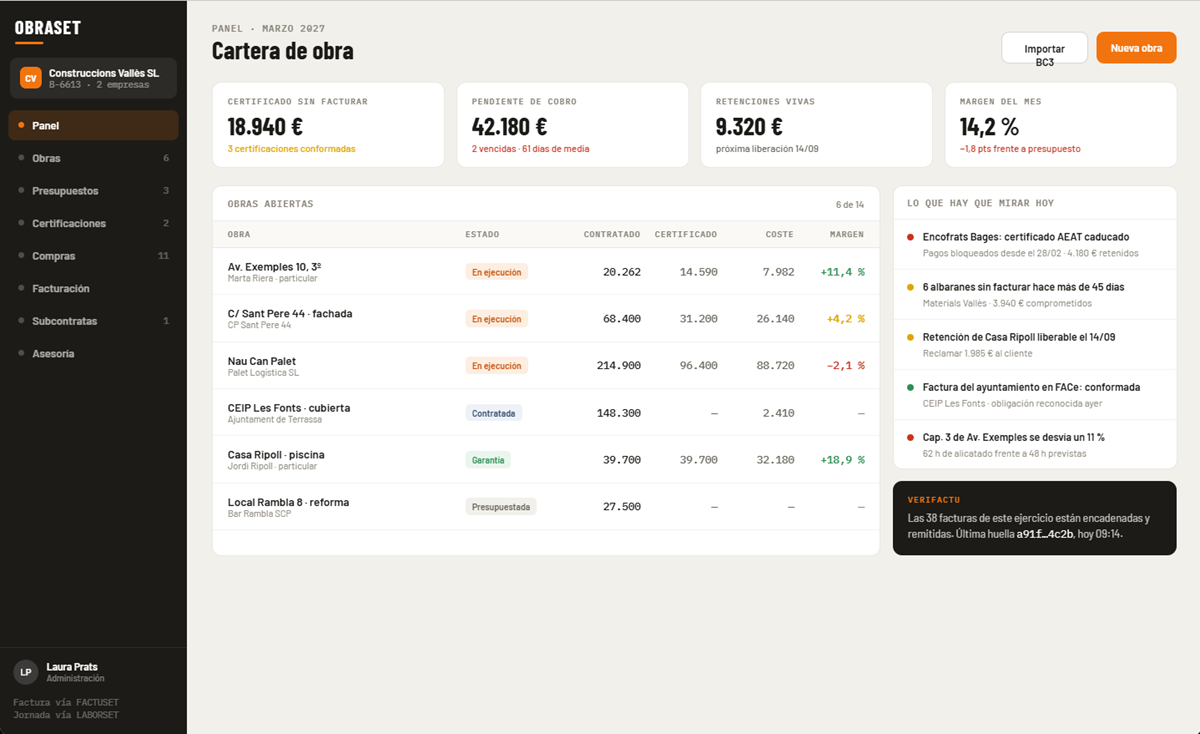Open C/ Sant Pere 44 · fachada row

(546, 319)
